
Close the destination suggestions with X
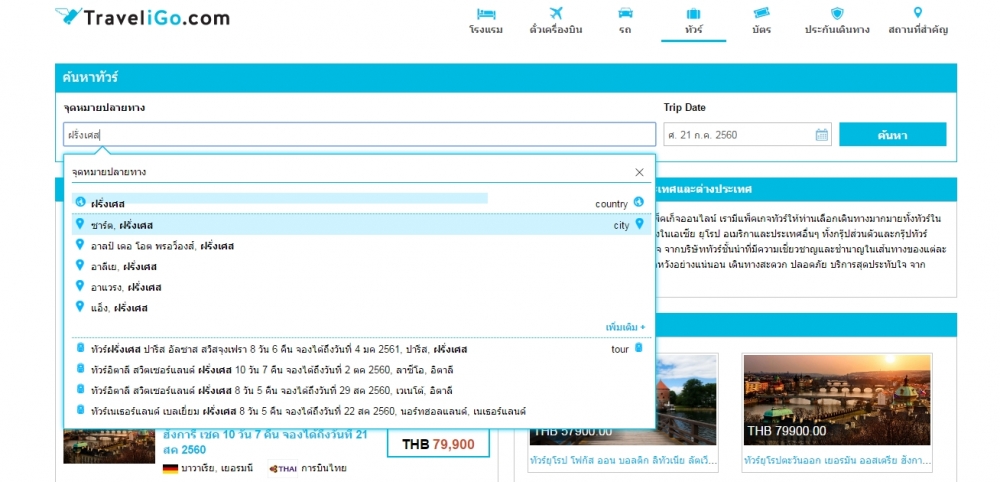[640, 172]
